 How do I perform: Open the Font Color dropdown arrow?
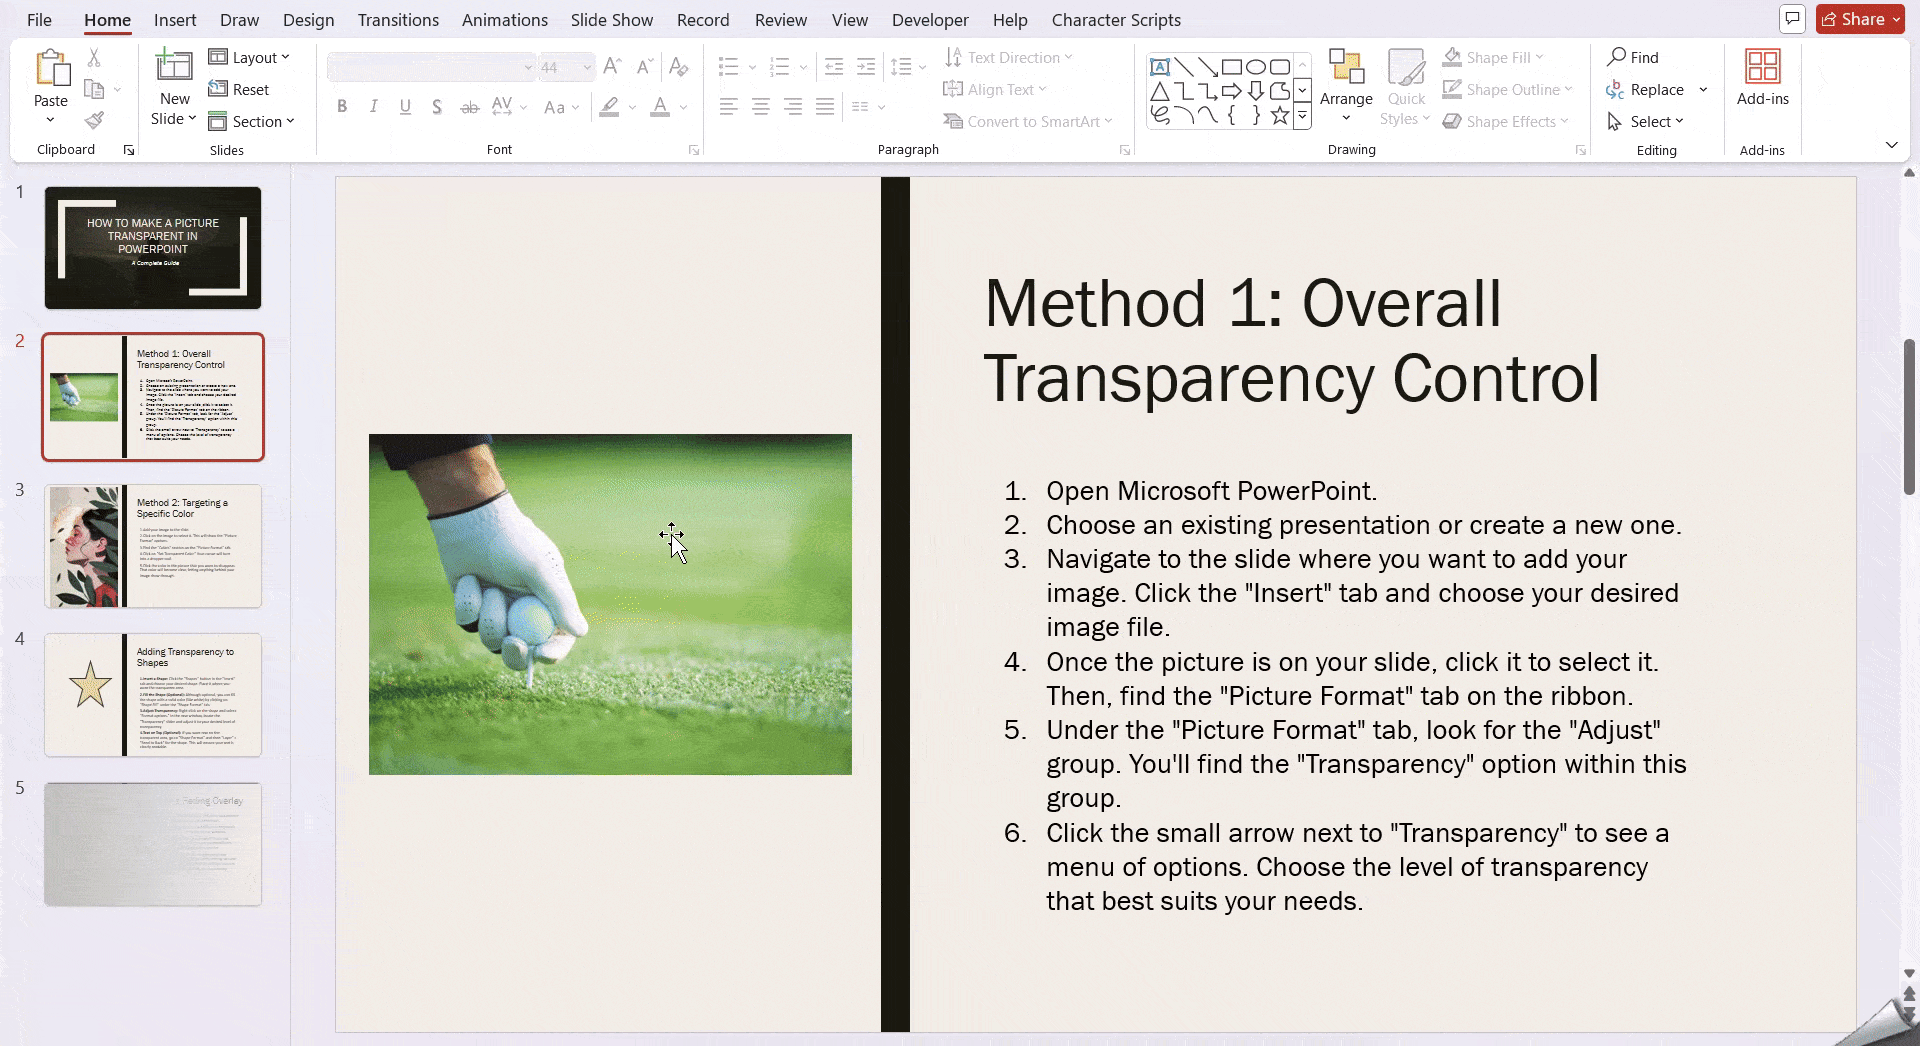681,108
